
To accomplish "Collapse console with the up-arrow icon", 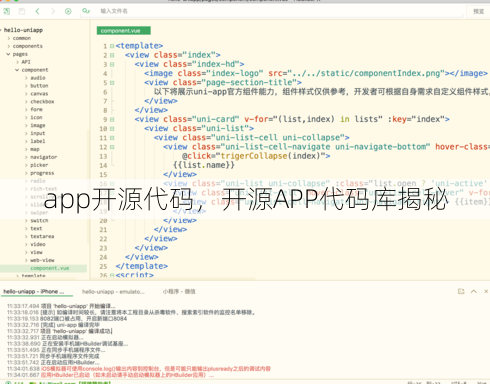I will point(474,291).
